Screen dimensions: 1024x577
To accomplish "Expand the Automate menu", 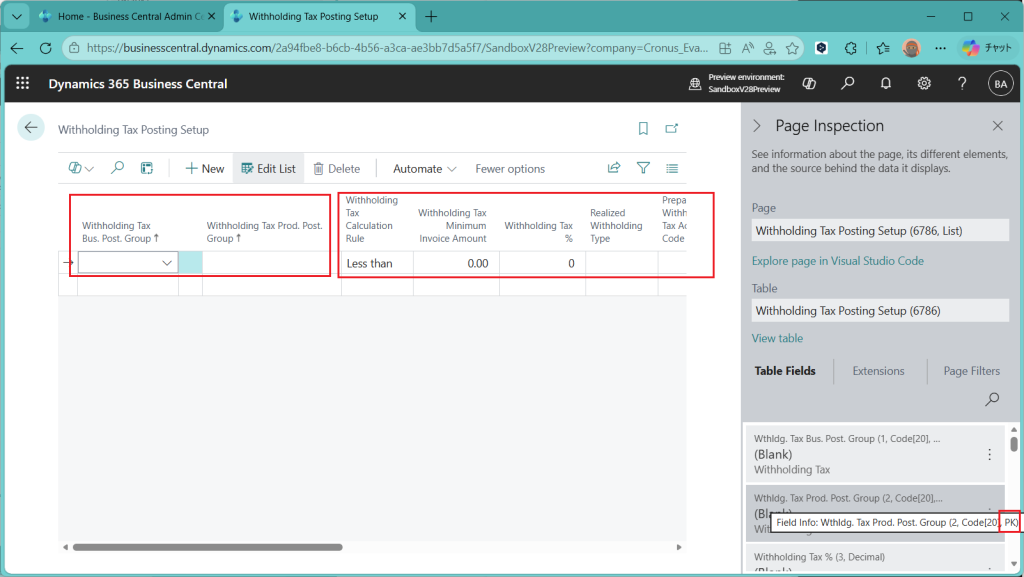I will pyautogui.click(x=424, y=169).
